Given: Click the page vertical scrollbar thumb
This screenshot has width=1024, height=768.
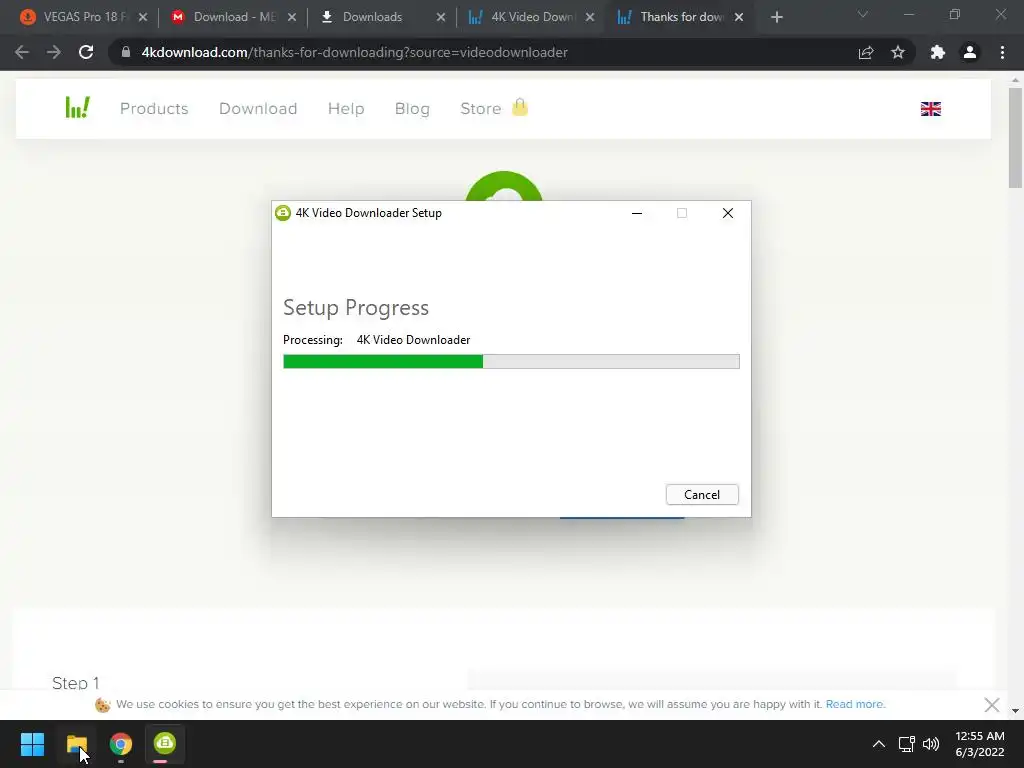Looking at the screenshot, I should click(x=1015, y=137).
